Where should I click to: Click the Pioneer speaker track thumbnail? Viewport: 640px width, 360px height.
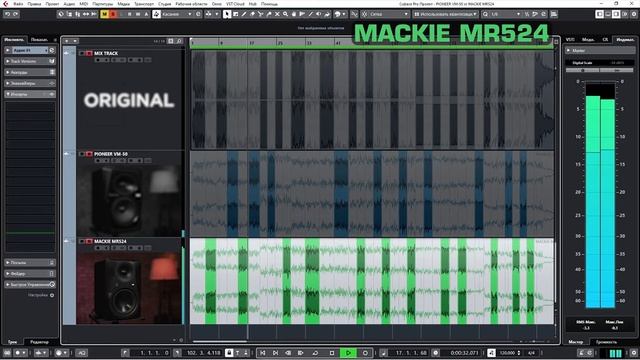(x=129, y=200)
